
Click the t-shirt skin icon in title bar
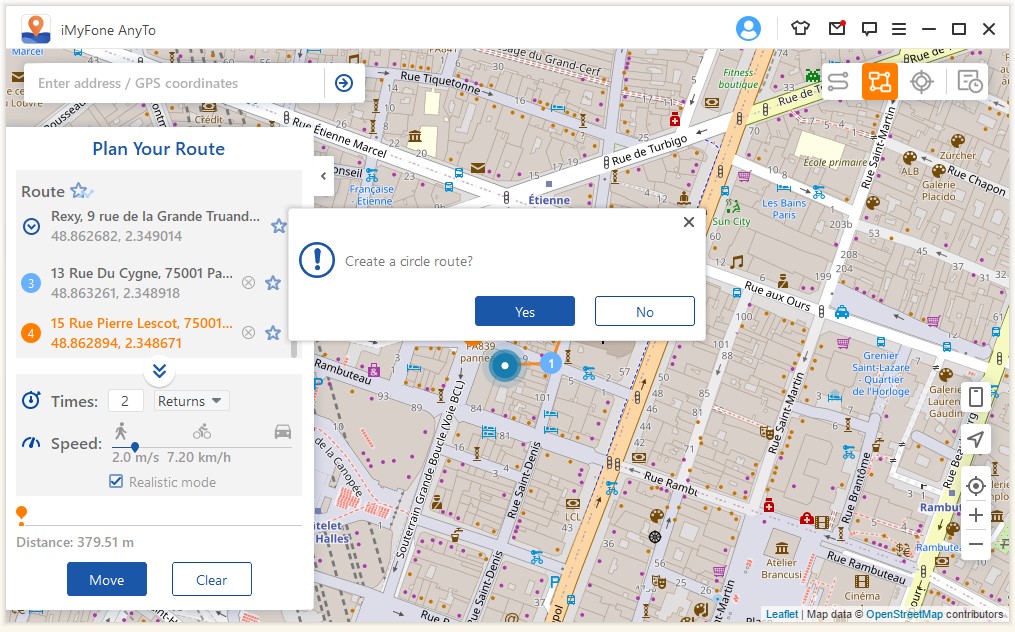point(800,29)
